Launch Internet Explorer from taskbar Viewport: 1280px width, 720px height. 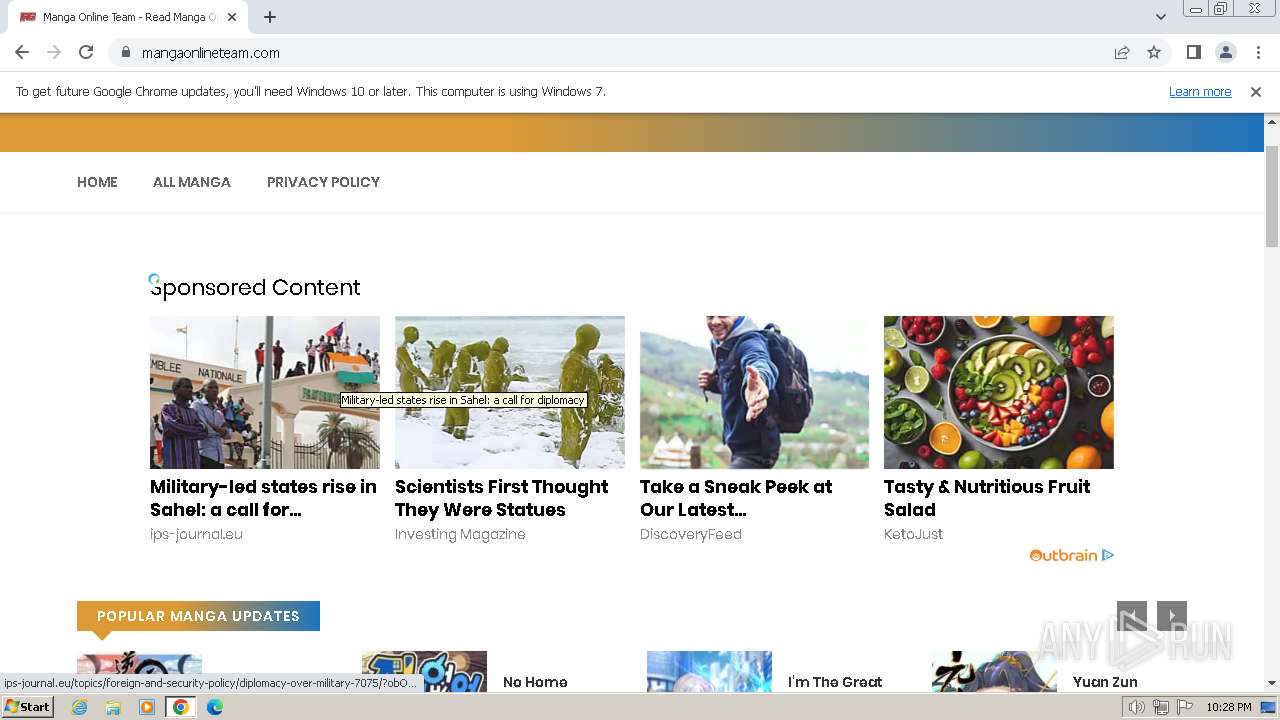pos(80,707)
